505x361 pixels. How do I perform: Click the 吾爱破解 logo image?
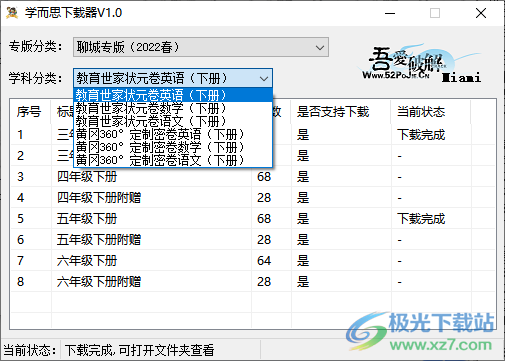tap(422, 63)
